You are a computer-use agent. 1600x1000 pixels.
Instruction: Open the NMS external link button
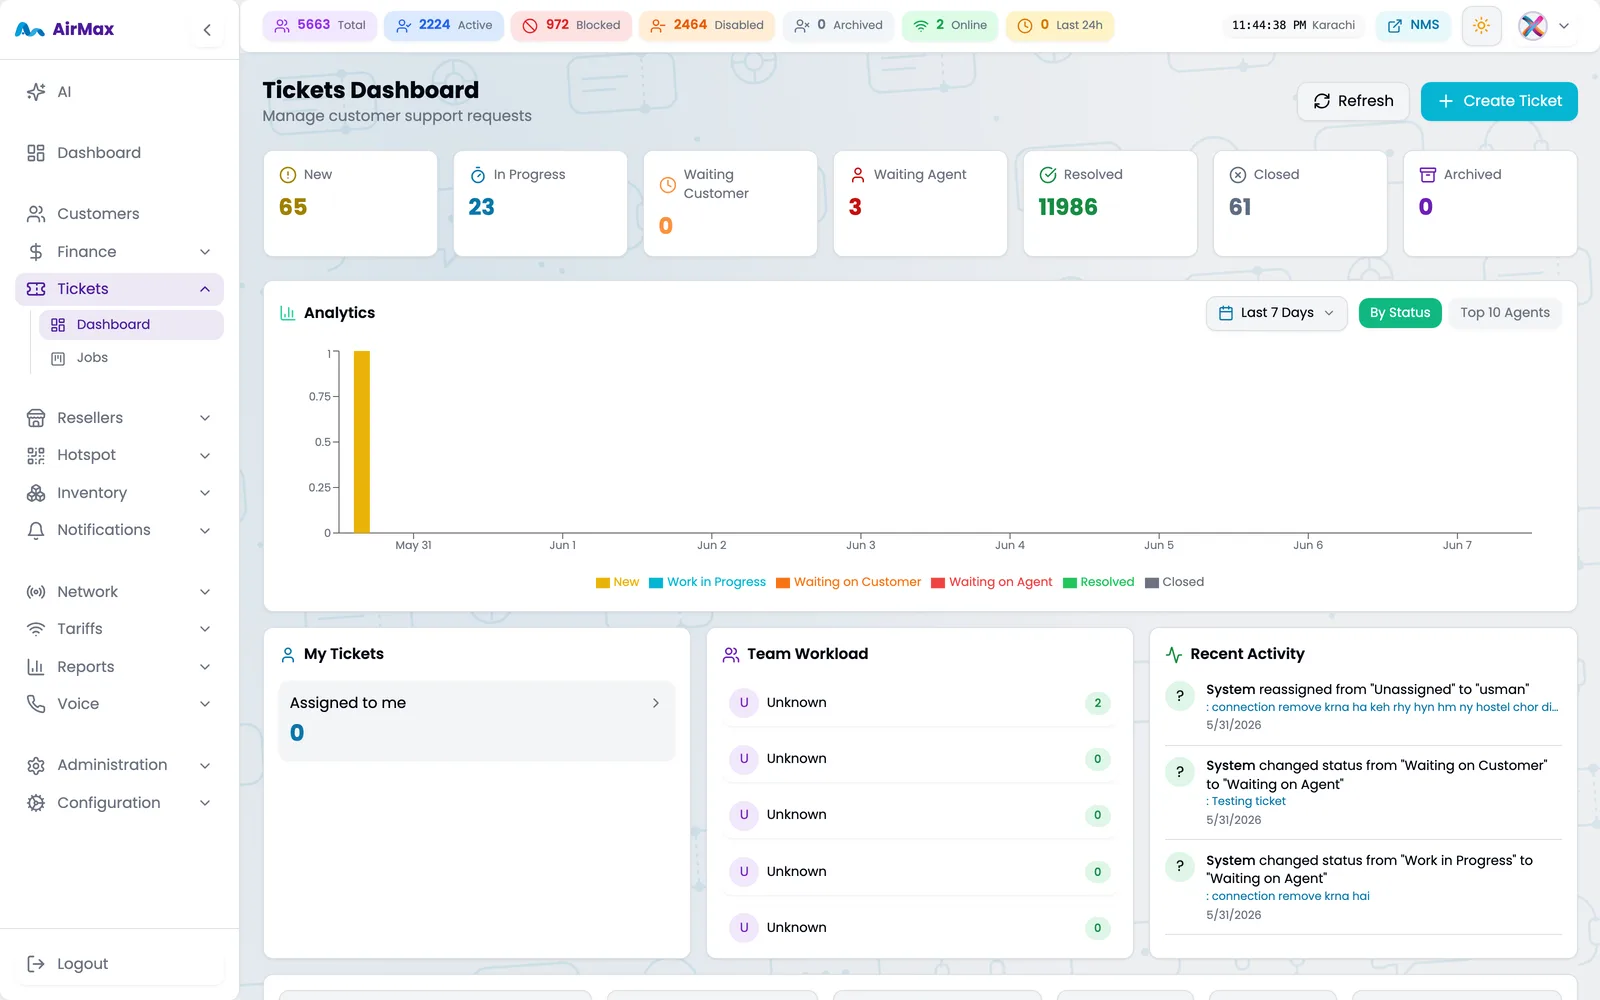coord(1413,25)
